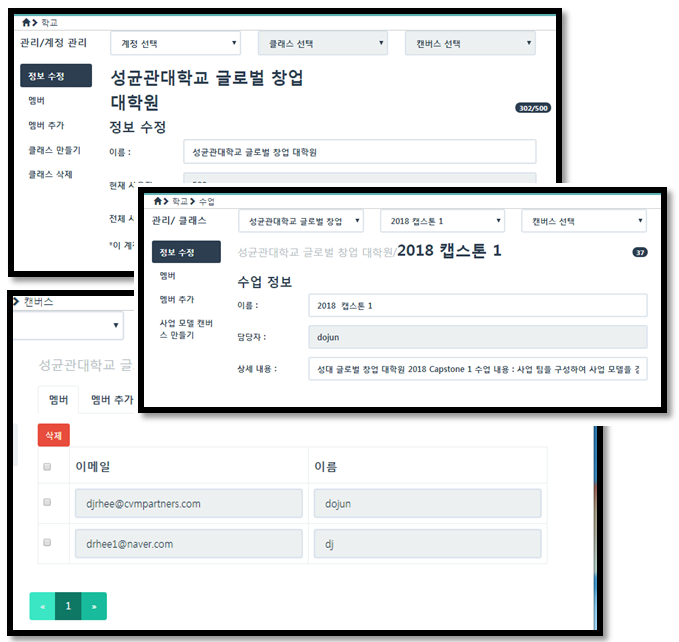This screenshot has height=642, width=679.
Task: Select 멤버 in class window sidebar
Action: pos(168,275)
